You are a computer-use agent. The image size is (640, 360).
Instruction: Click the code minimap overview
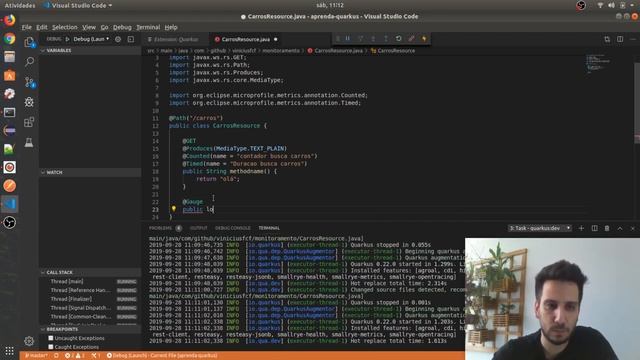point(598,64)
